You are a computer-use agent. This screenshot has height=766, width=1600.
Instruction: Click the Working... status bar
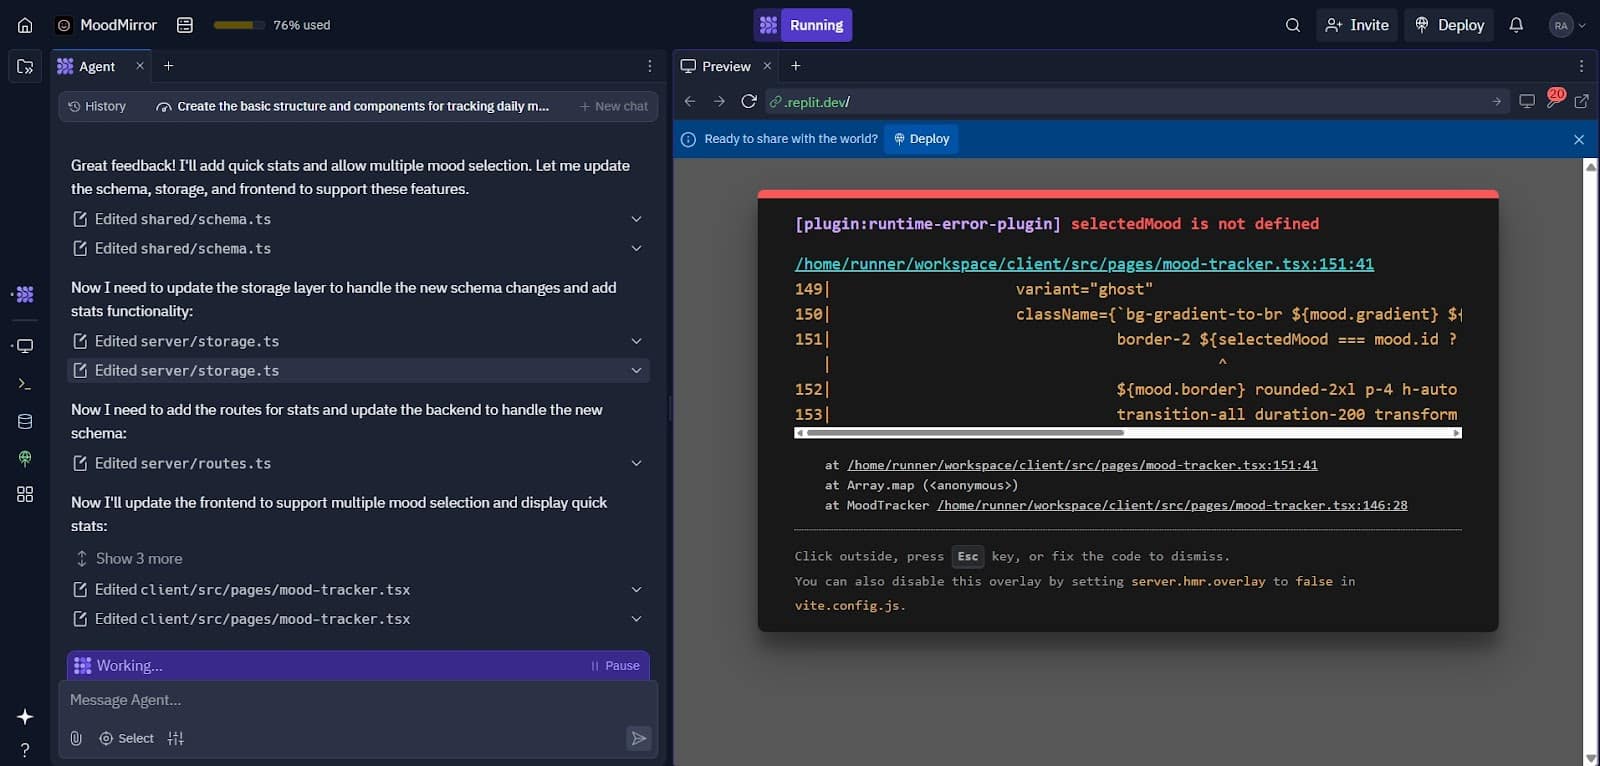[x=358, y=666]
